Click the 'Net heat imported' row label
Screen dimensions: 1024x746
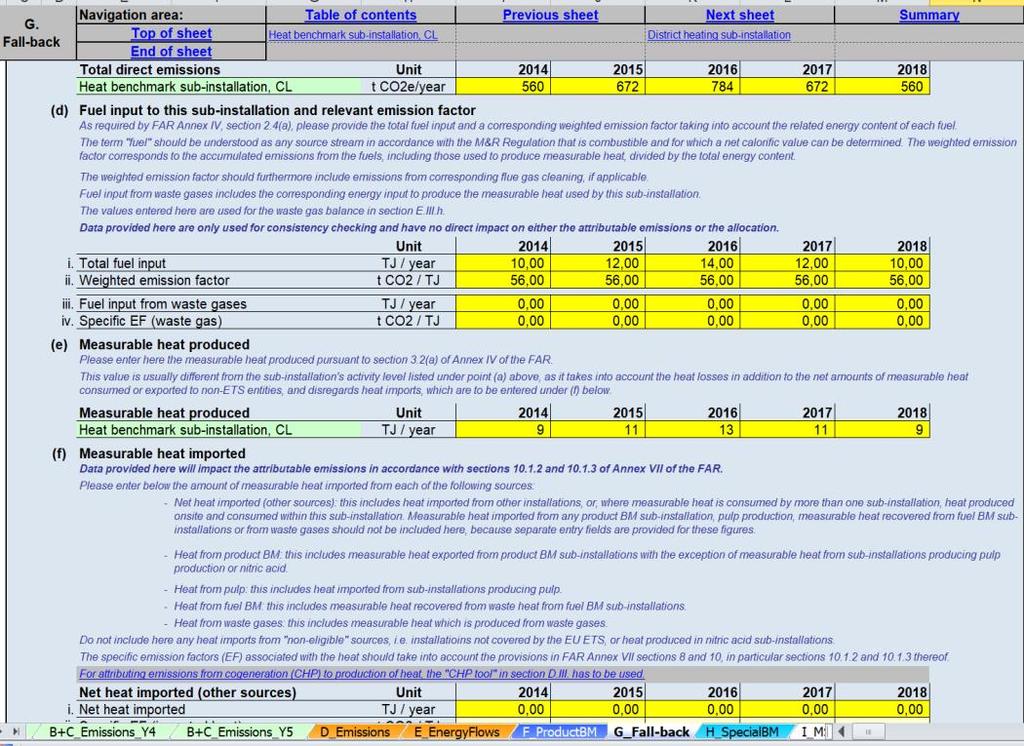point(132,709)
